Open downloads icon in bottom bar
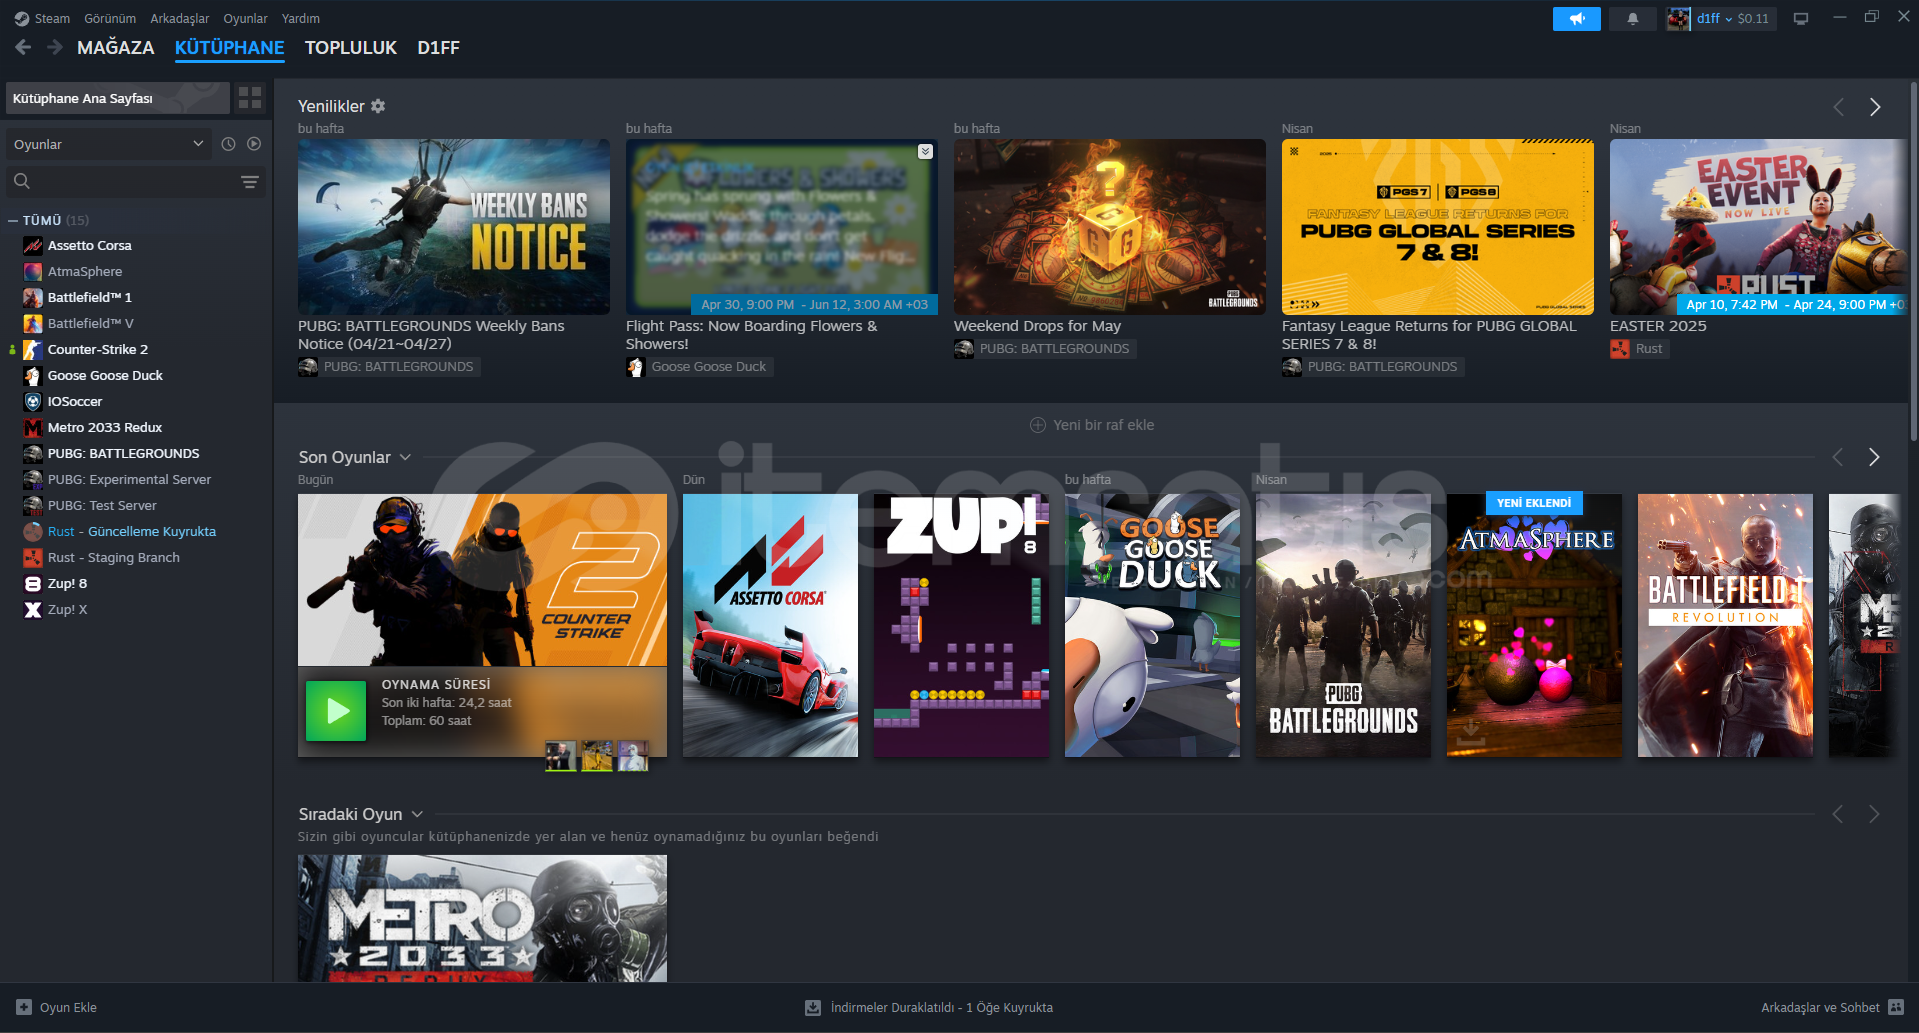Screen dimensions: 1919x1033 (813, 1007)
